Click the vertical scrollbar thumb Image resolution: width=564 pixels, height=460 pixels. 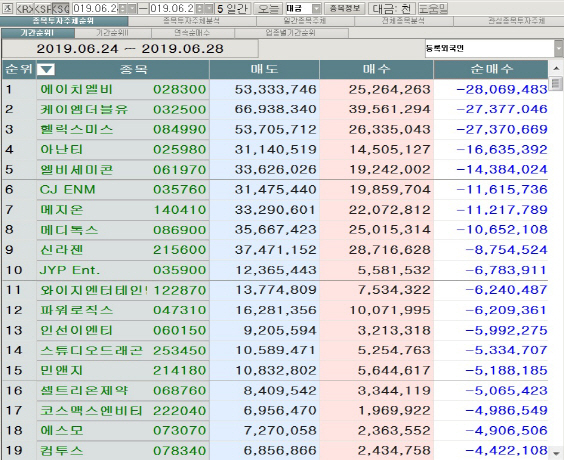[x=556, y=83]
